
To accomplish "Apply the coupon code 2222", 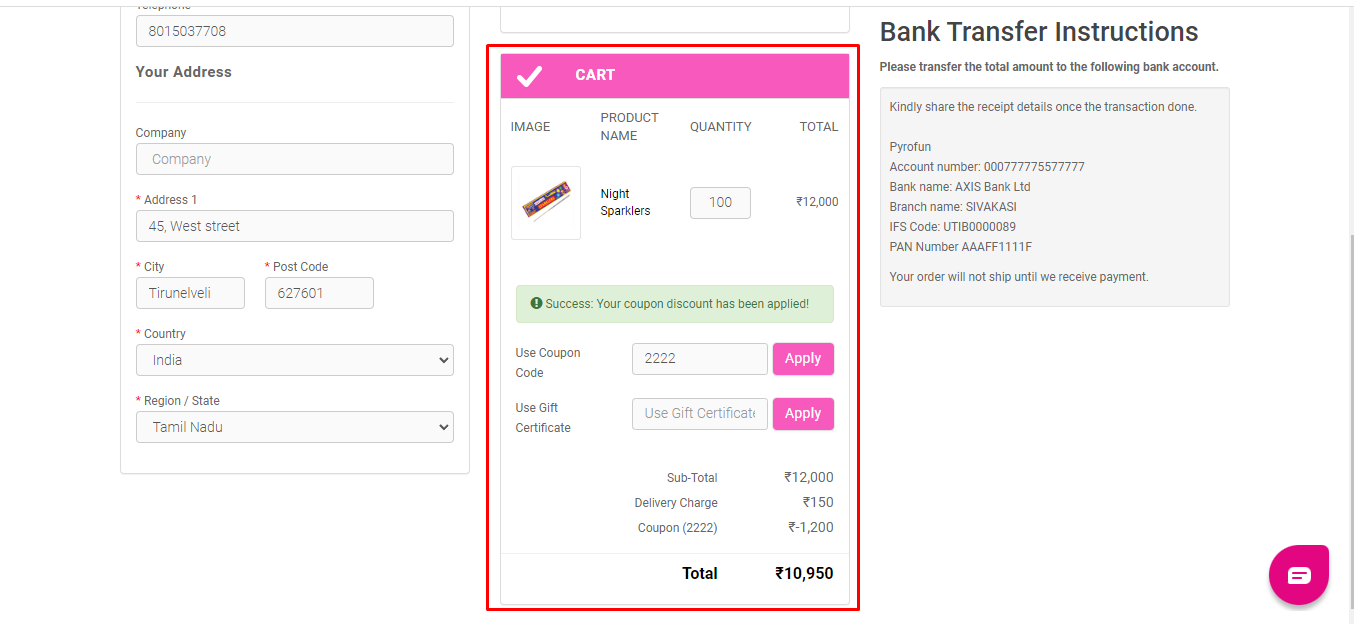I will tap(803, 359).
